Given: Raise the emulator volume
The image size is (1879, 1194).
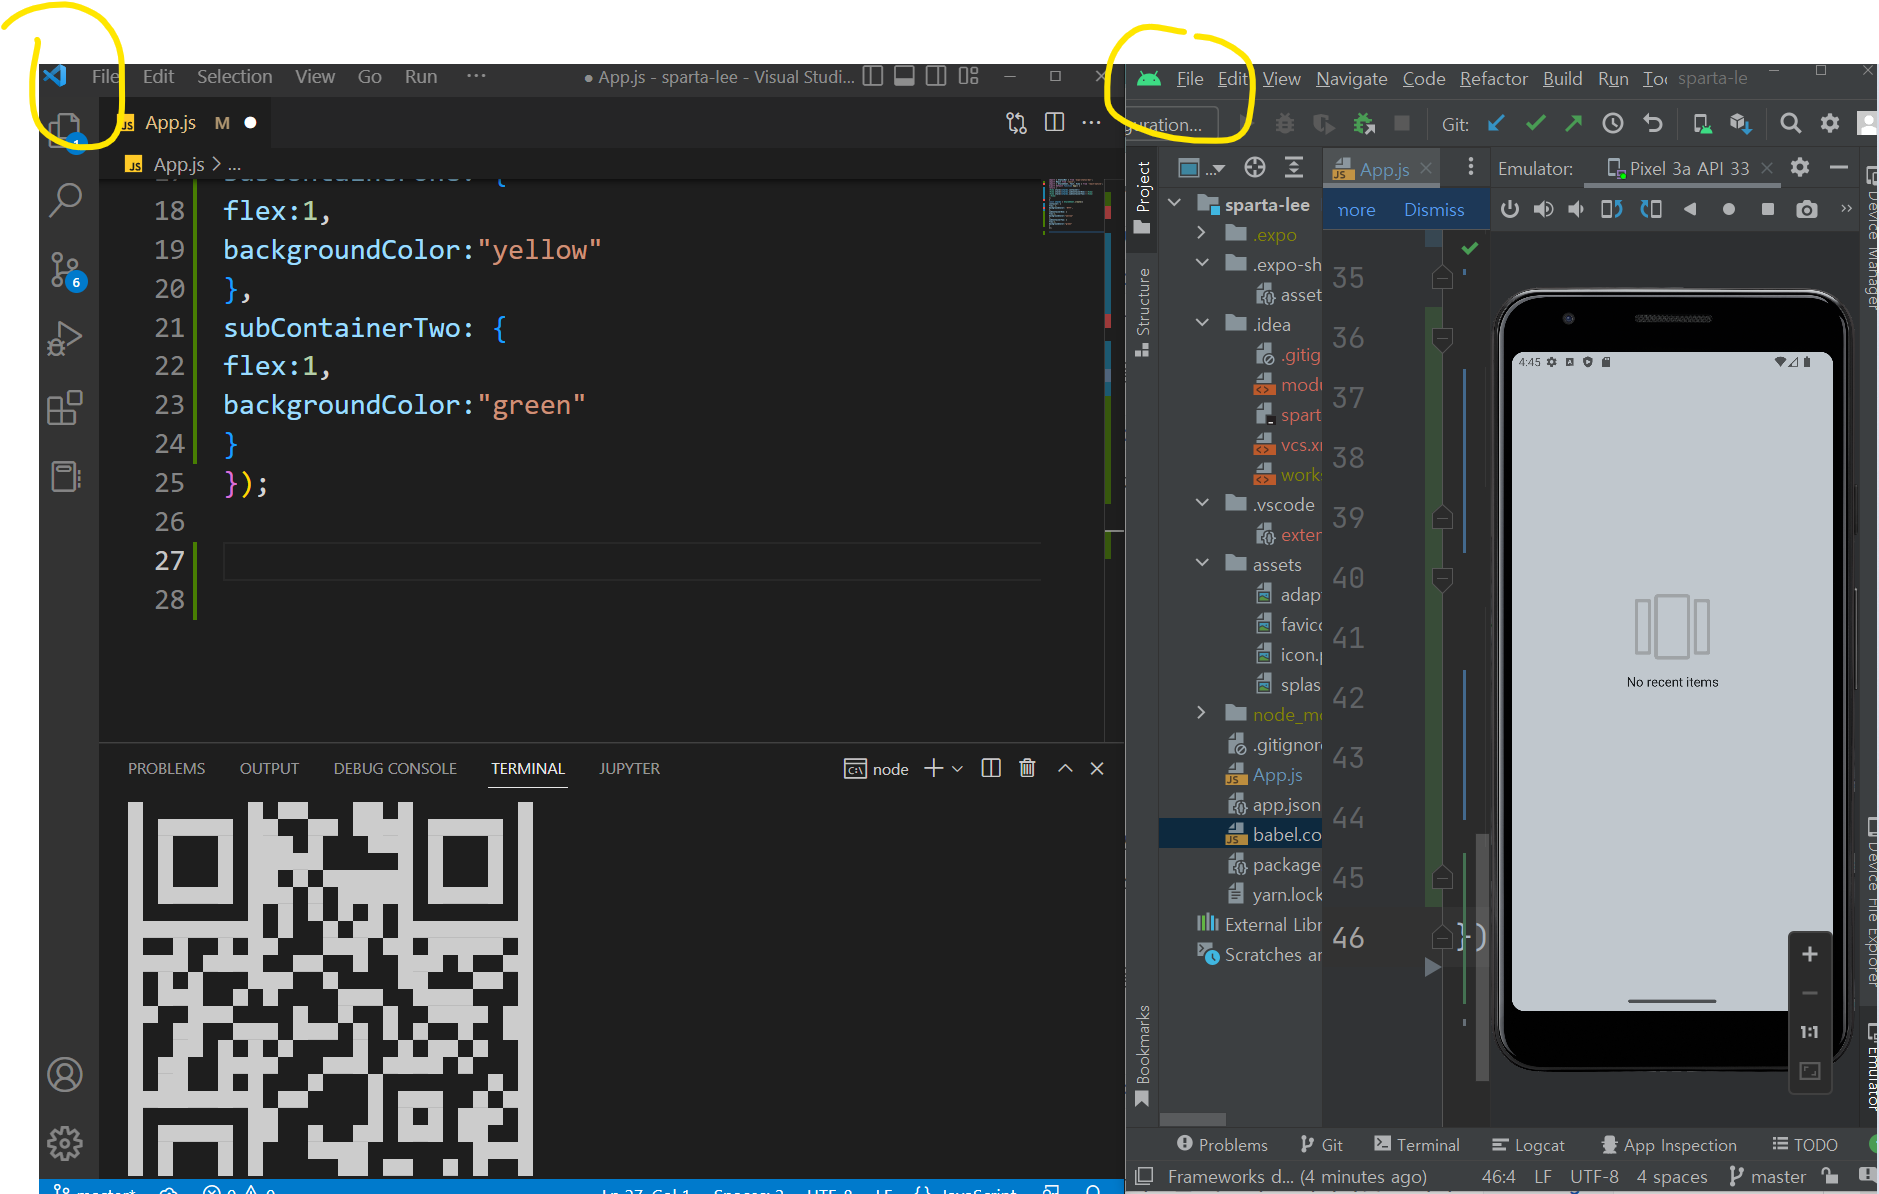Looking at the screenshot, I should coord(1544,209).
